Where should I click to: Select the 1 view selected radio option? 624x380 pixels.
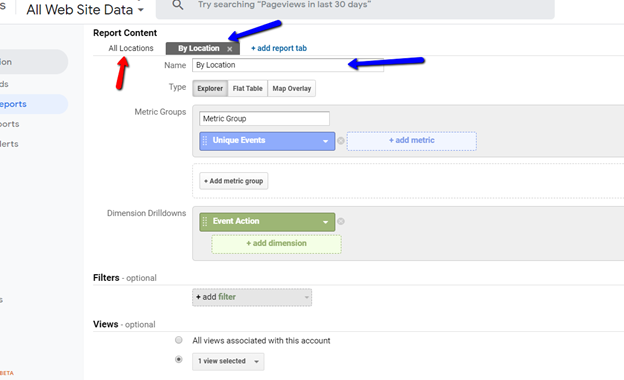[179, 359]
